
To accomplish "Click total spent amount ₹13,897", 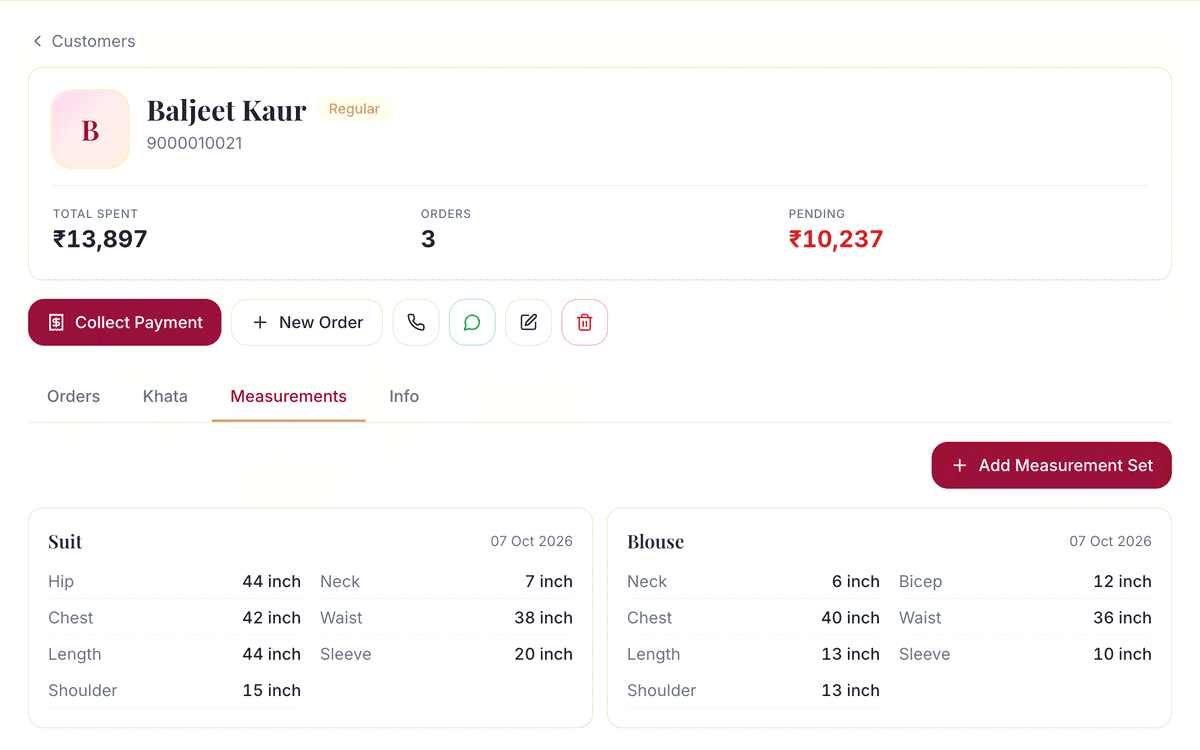I will coord(100,239).
